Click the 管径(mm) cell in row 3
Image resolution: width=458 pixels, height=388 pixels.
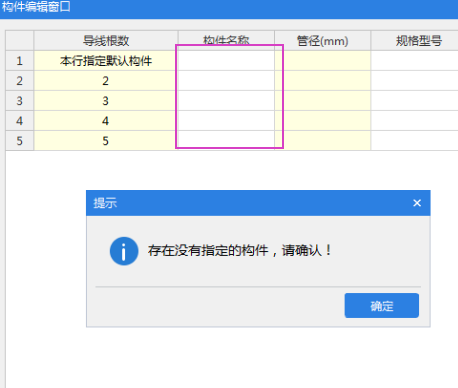322,101
